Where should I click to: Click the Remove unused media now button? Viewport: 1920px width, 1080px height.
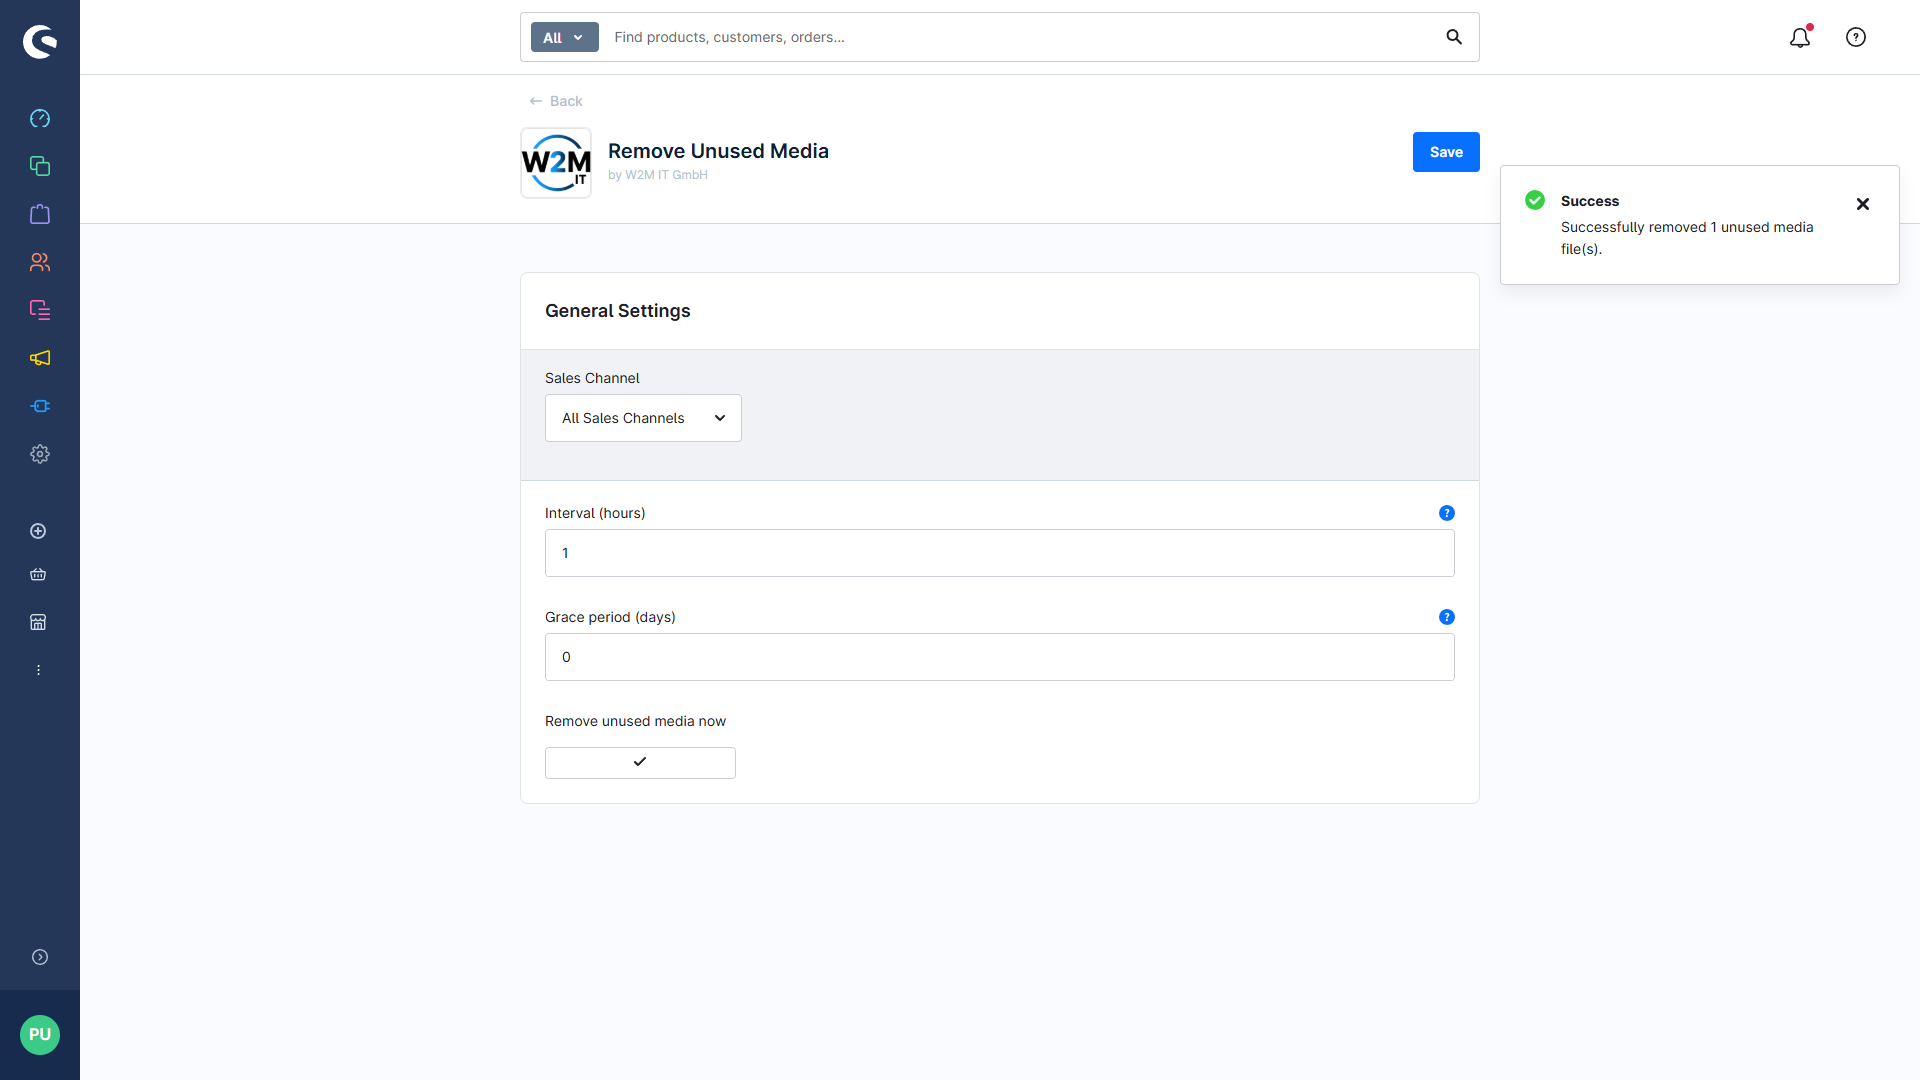(x=640, y=763)
